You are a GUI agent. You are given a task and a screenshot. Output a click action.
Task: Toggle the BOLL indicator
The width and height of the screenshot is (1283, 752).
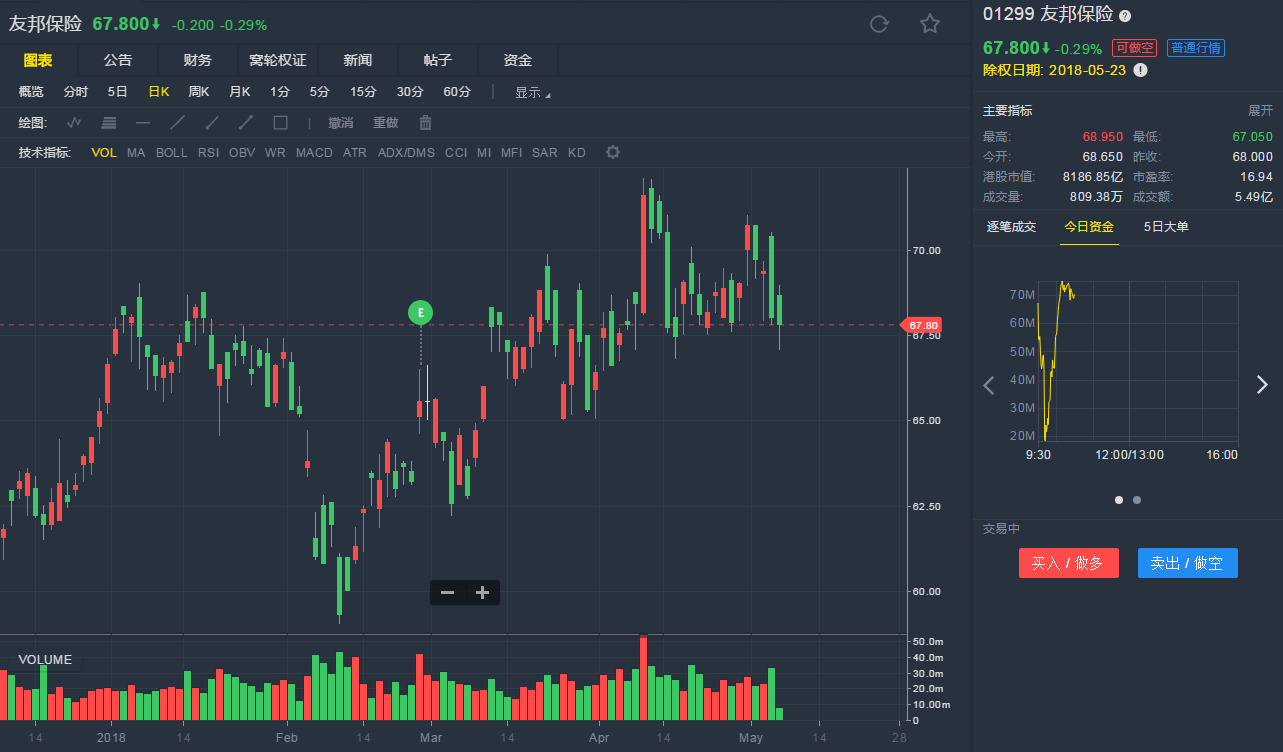pyautogui.click(x=172, y=153)
